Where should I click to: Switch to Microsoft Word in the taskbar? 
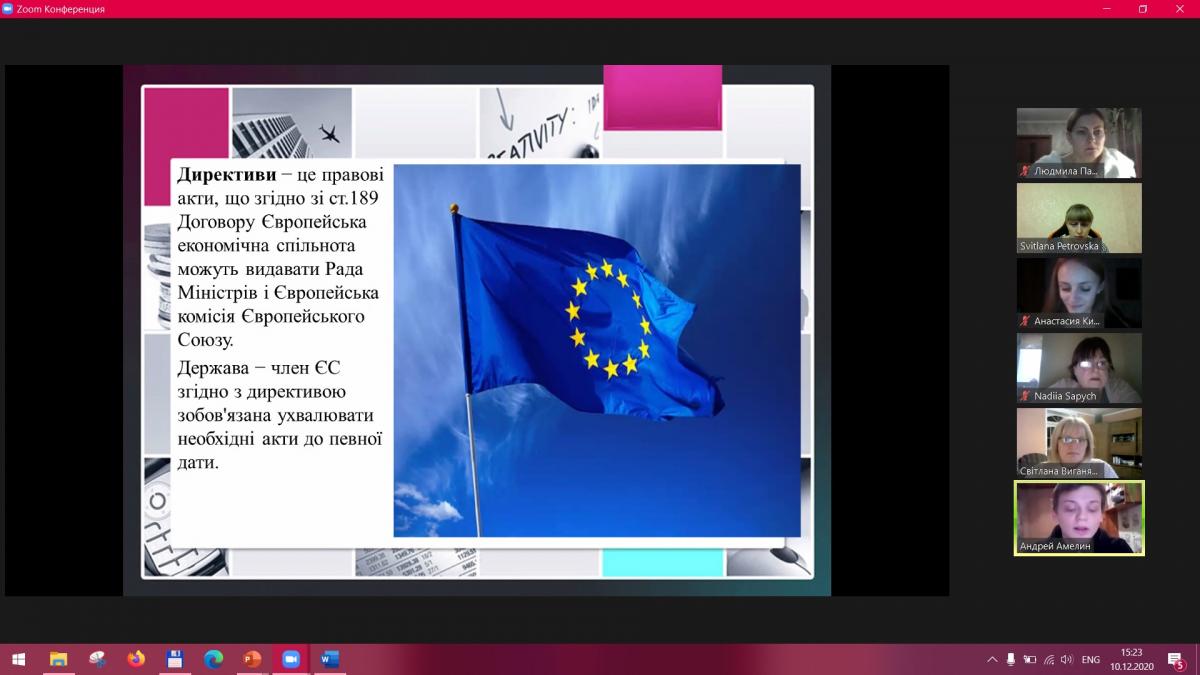tap(329, 659)
